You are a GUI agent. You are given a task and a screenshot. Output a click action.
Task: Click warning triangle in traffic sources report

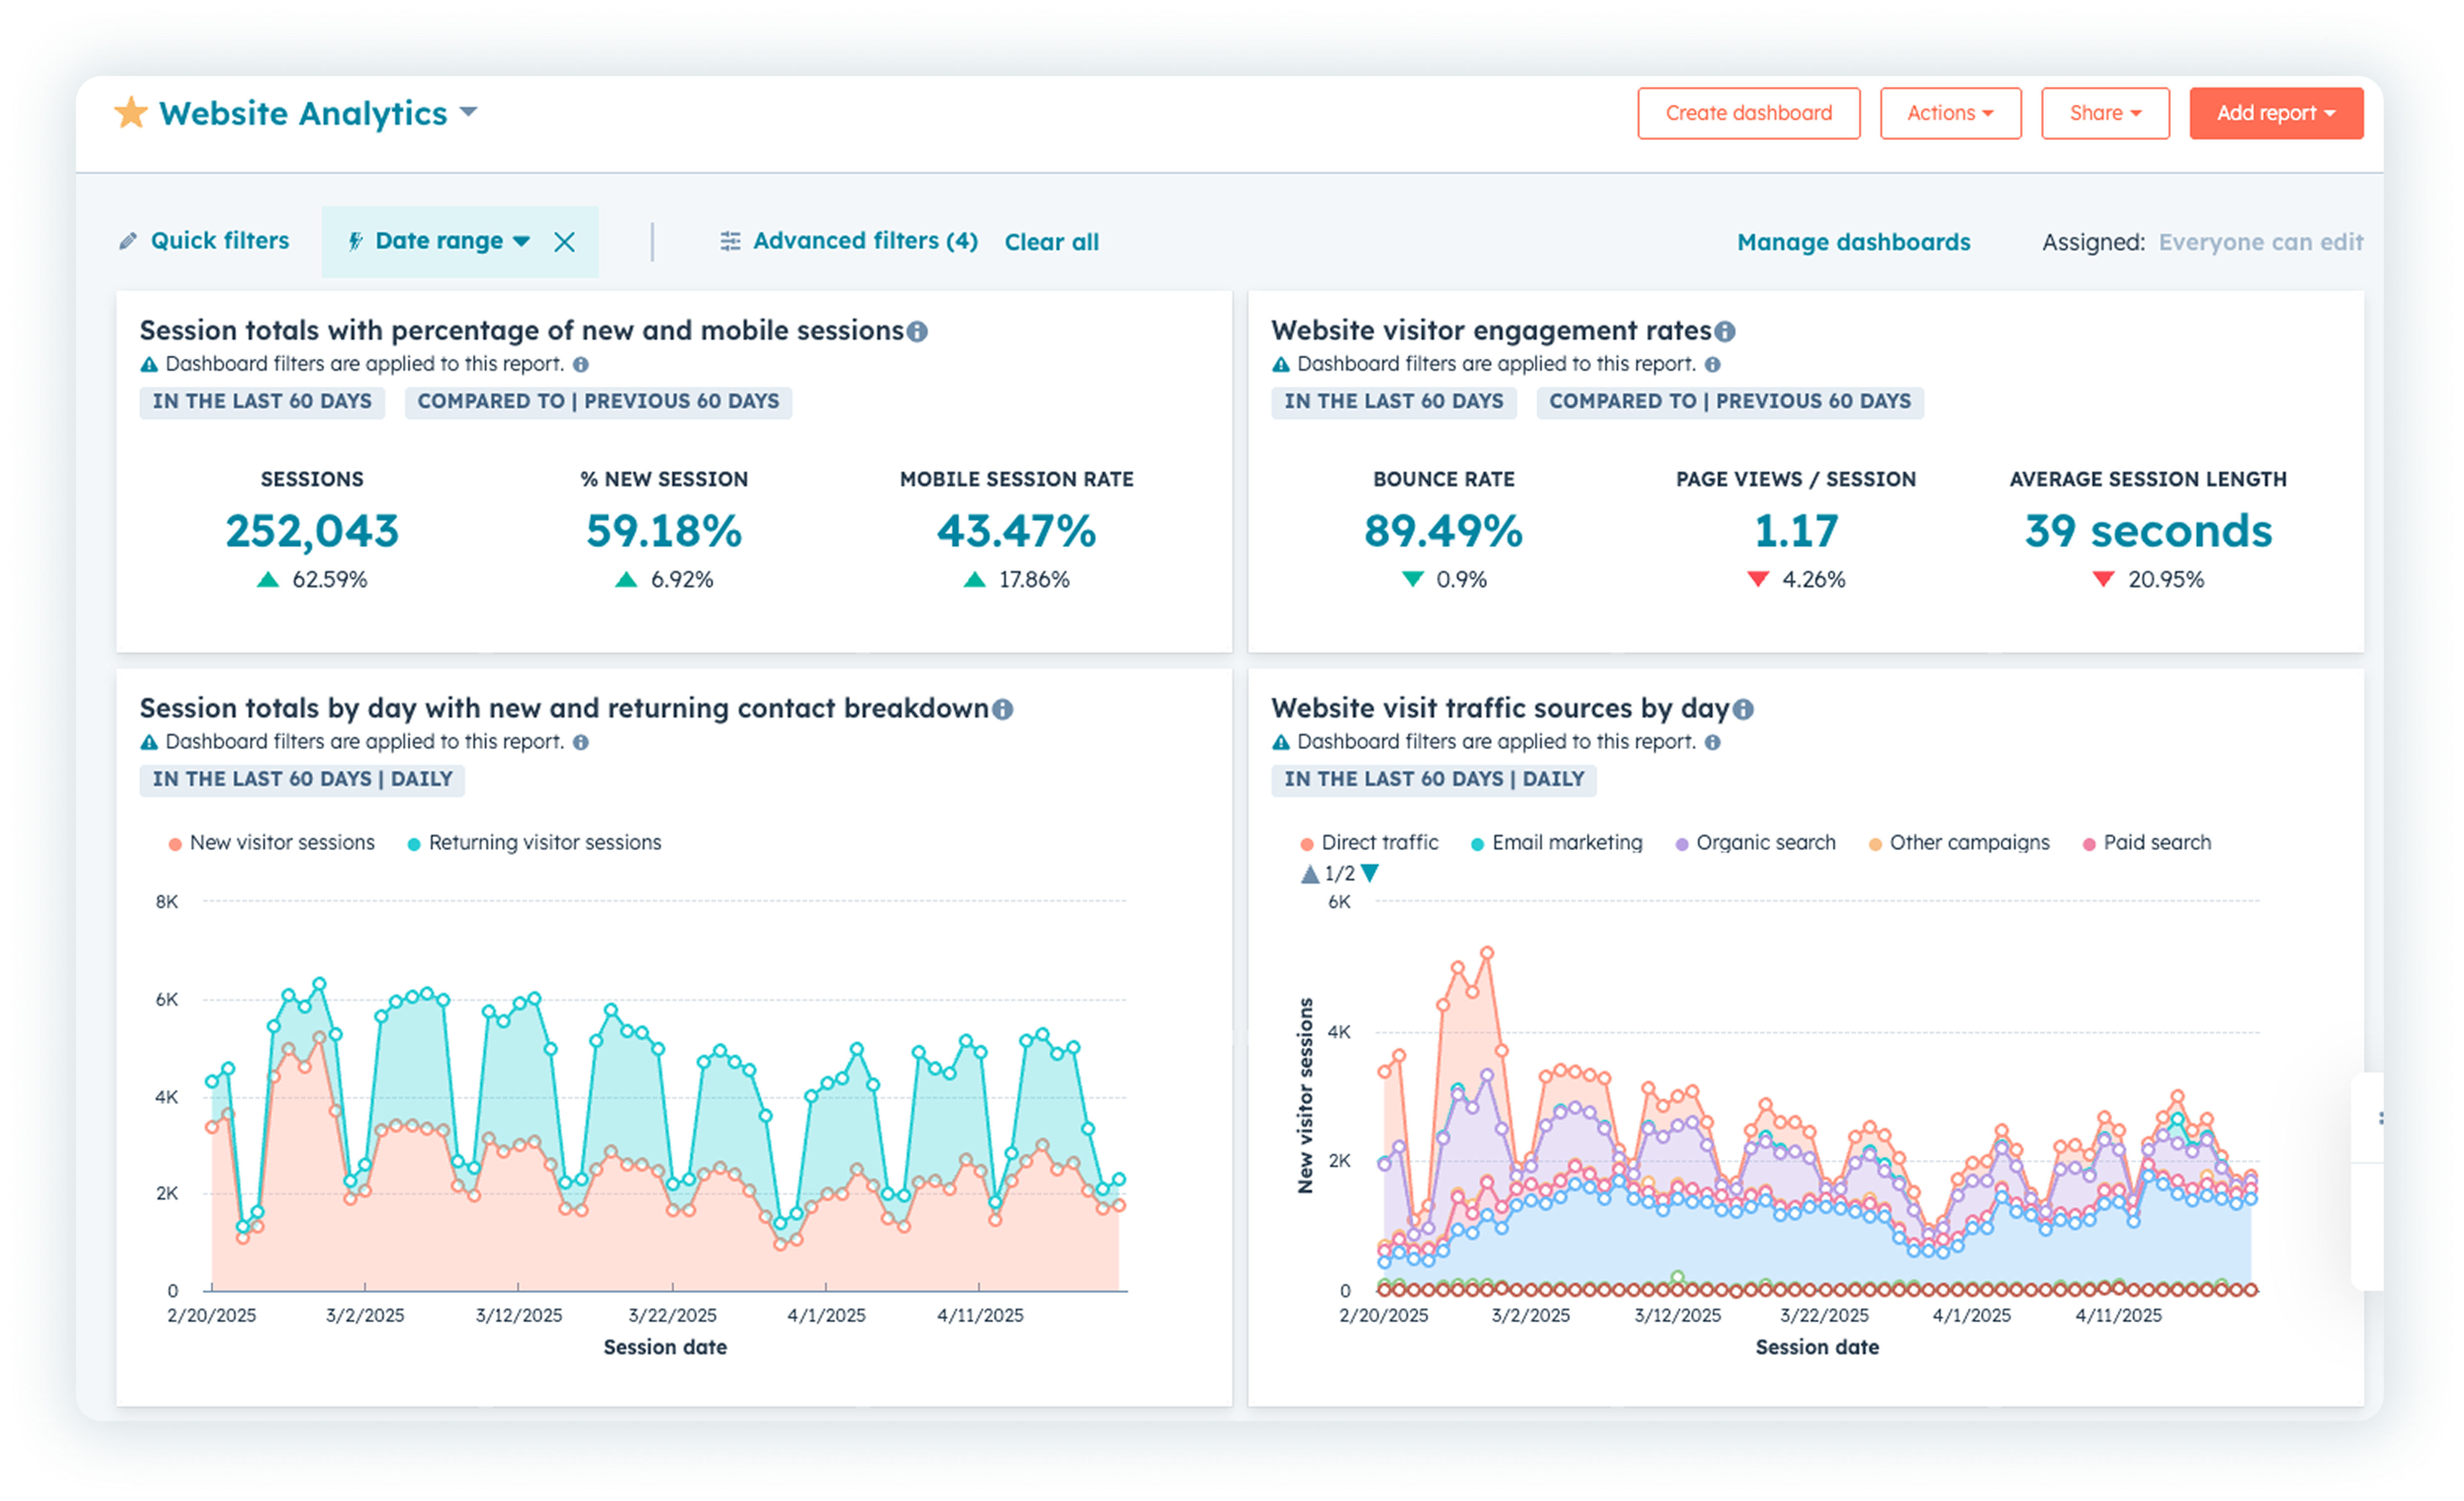click(1281, 743)
